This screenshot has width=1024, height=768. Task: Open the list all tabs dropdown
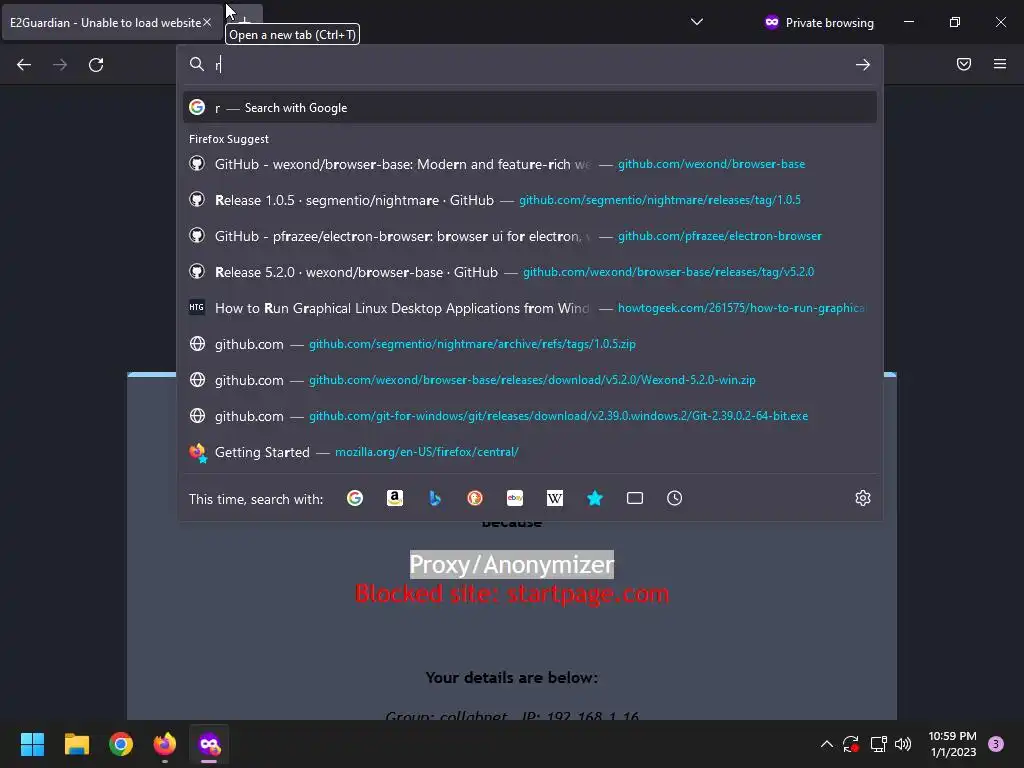(697, 22)
